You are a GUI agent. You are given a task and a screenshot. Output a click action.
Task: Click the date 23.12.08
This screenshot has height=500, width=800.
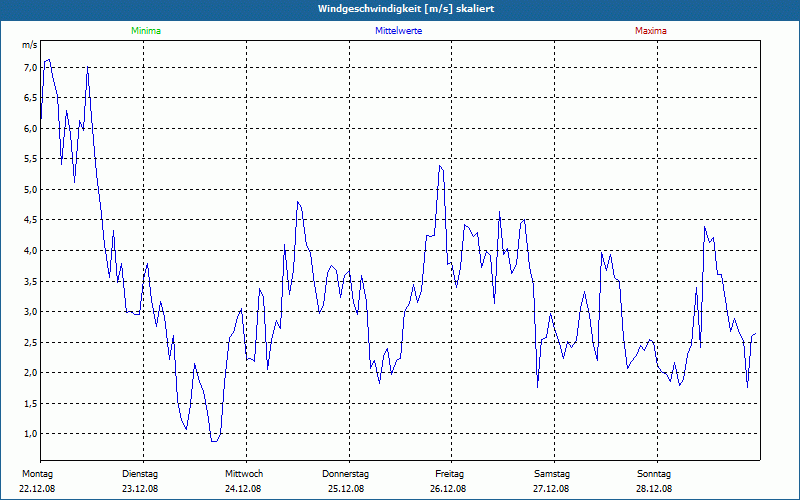pos(140,489)
